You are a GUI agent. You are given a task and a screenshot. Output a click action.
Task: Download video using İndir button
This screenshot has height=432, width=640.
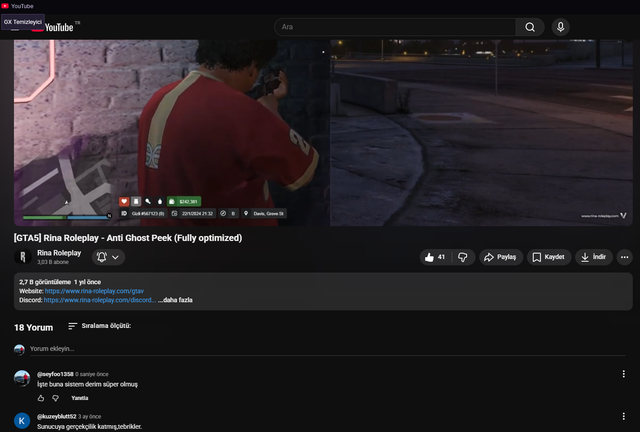593,257
